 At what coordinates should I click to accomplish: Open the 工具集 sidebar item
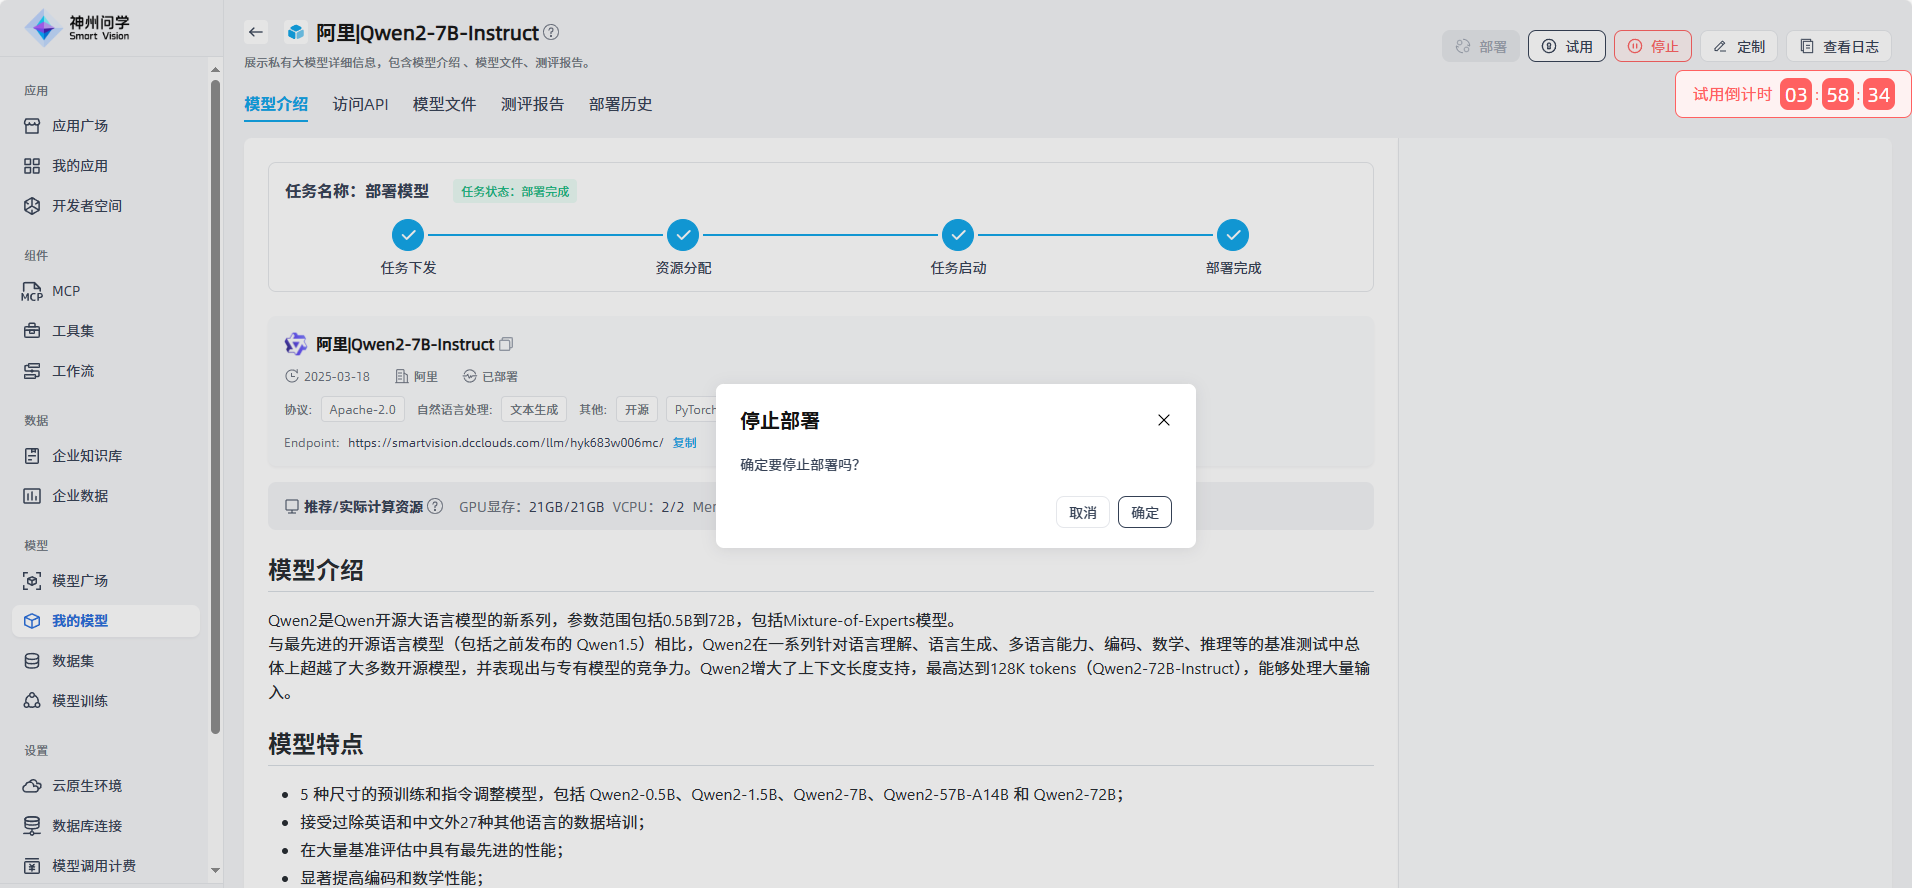coord(72,331)
